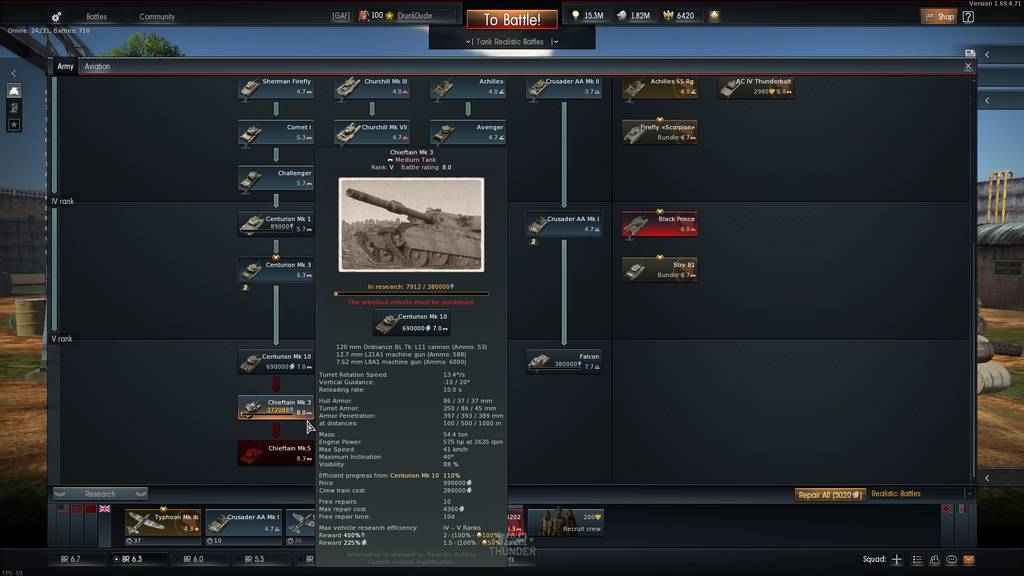Viewport: 1024px width, 576px height.
Task: Click the 15.3M research points bulb
Action: point(575,15)
